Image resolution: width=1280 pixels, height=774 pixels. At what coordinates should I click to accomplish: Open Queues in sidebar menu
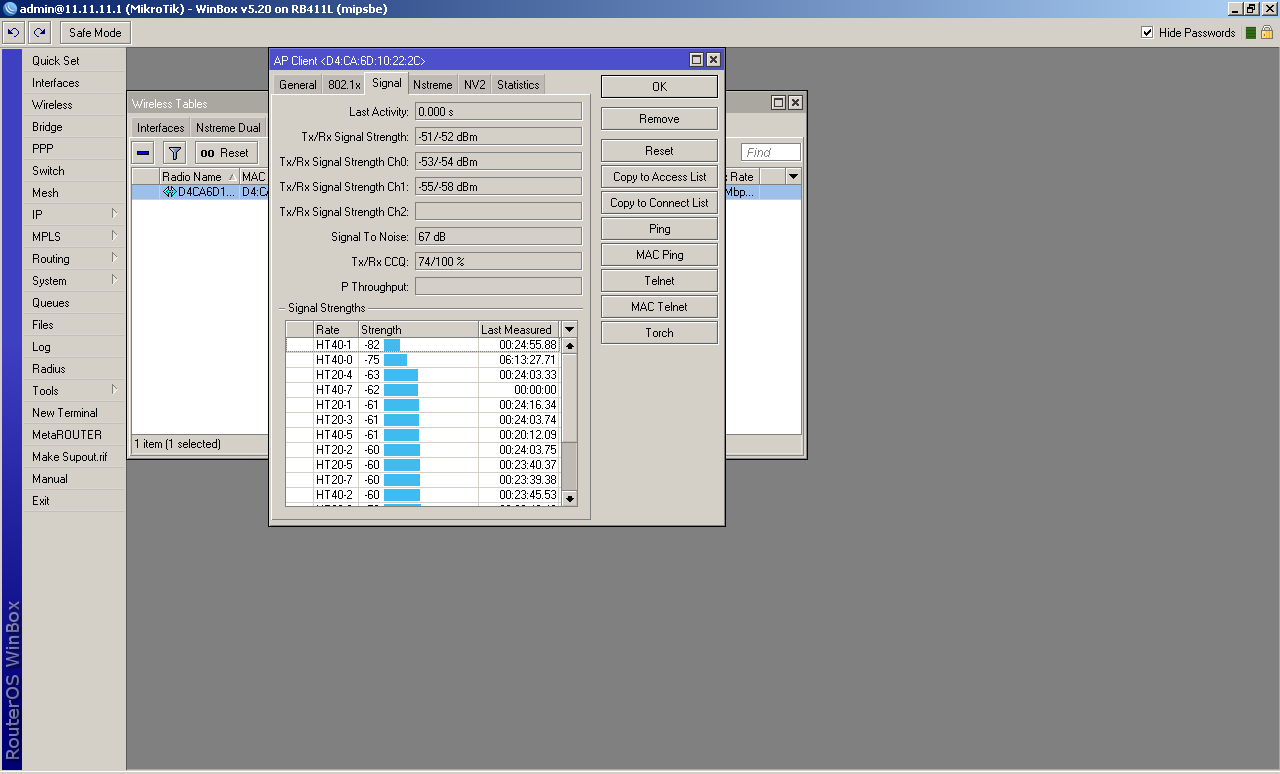(74, 303)
